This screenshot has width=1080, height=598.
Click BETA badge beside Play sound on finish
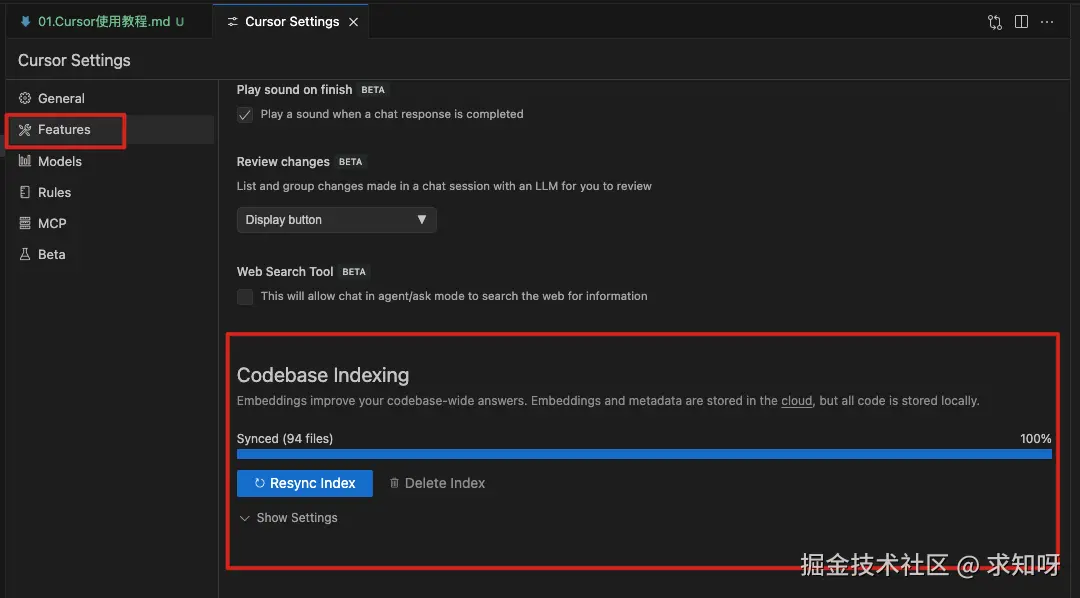click(373, 90)
